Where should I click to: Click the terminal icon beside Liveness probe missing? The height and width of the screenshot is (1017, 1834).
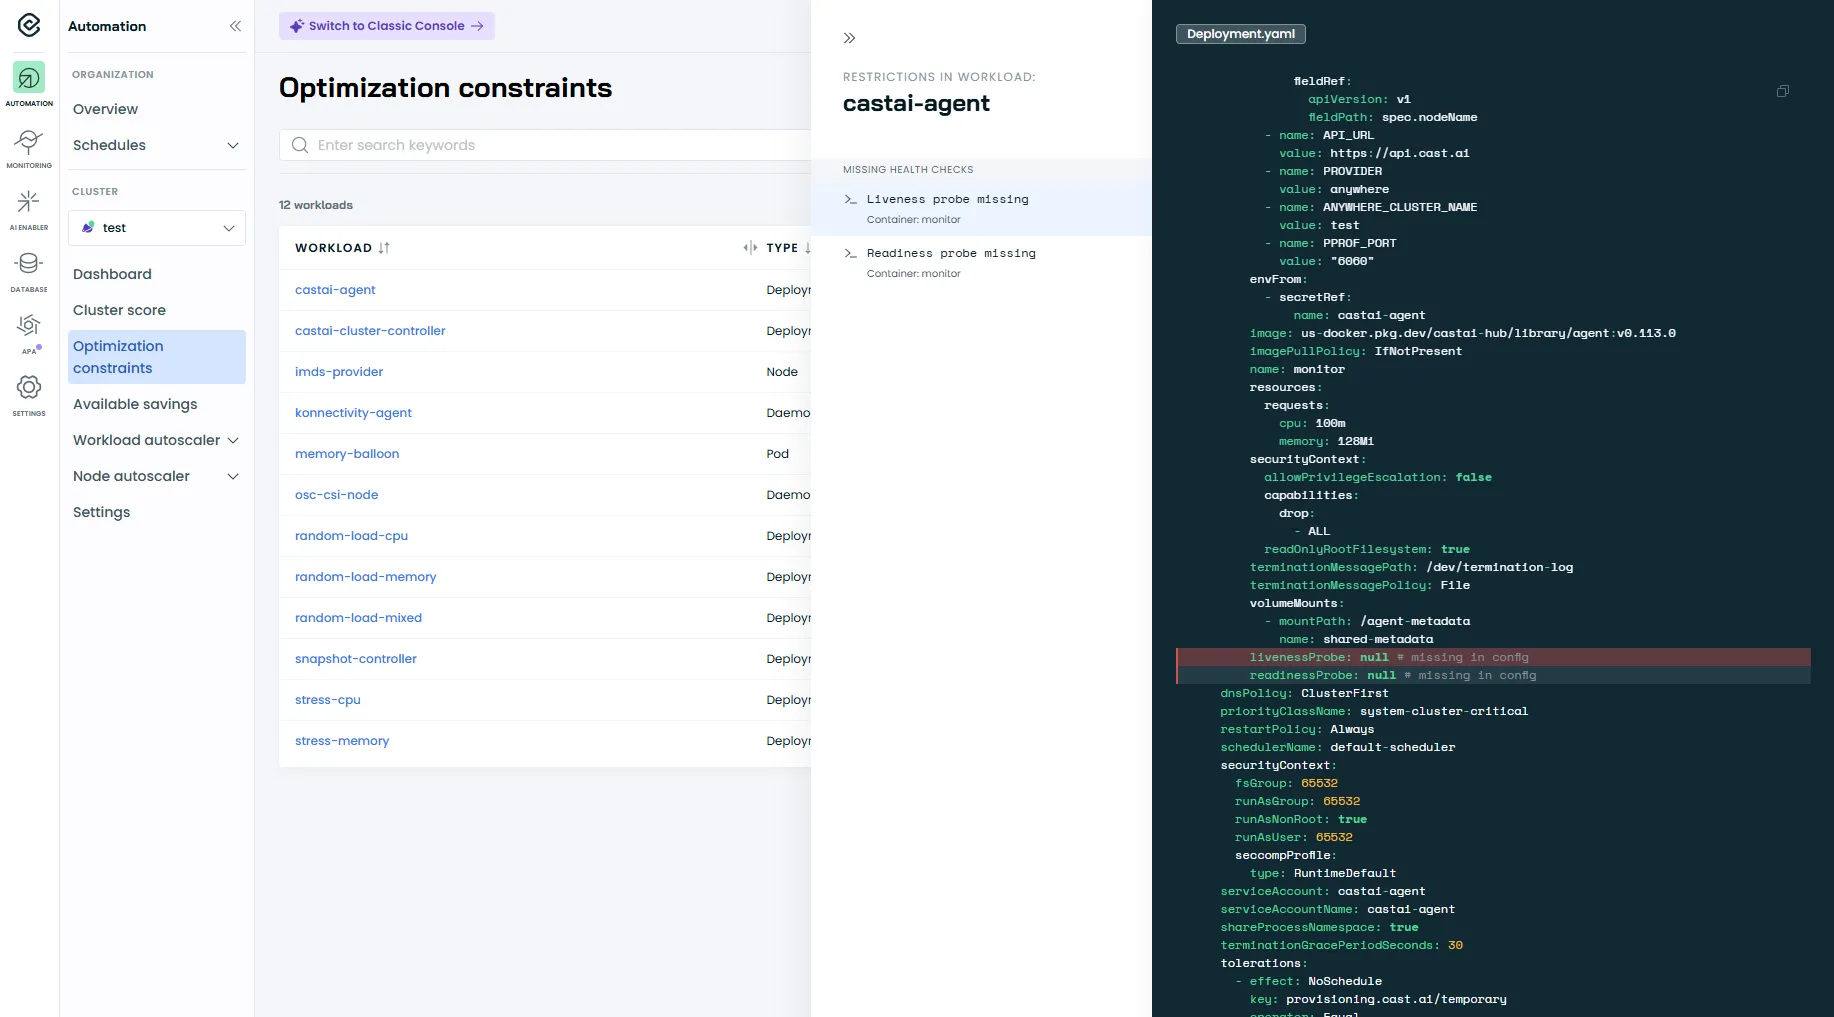click(x=849, y=199)
